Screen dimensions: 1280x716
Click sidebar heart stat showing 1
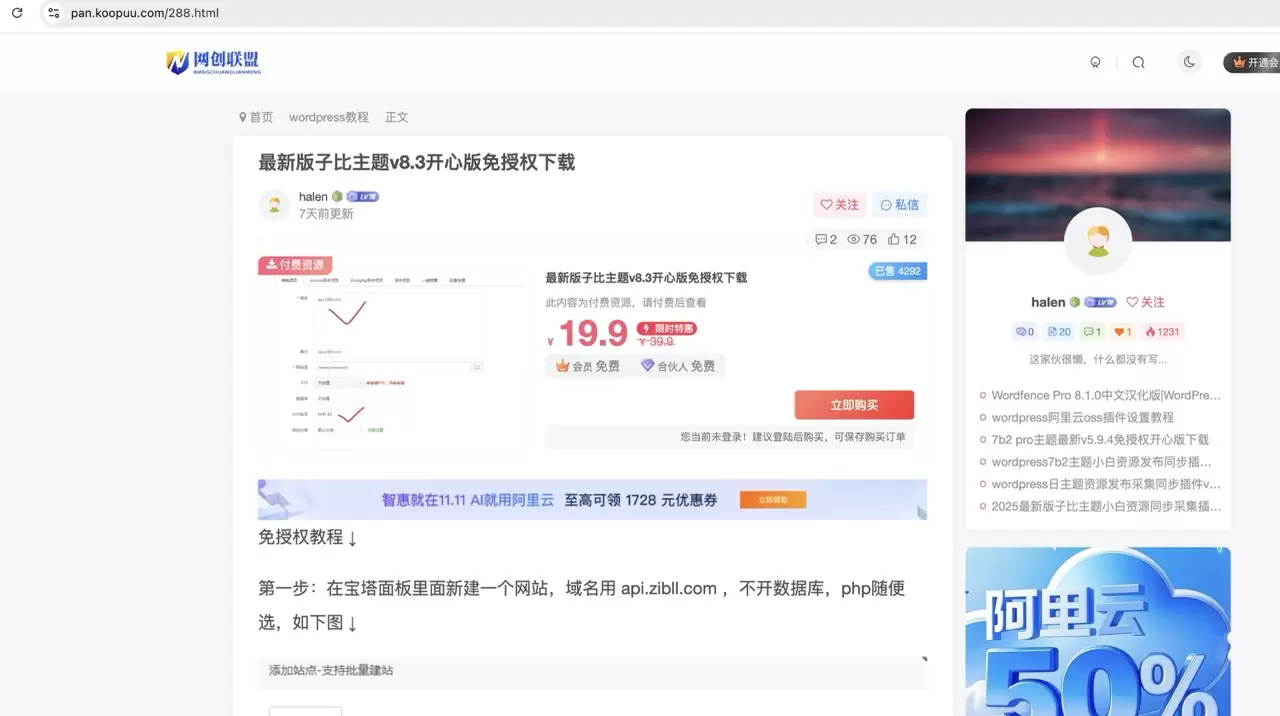(1122, 332)
